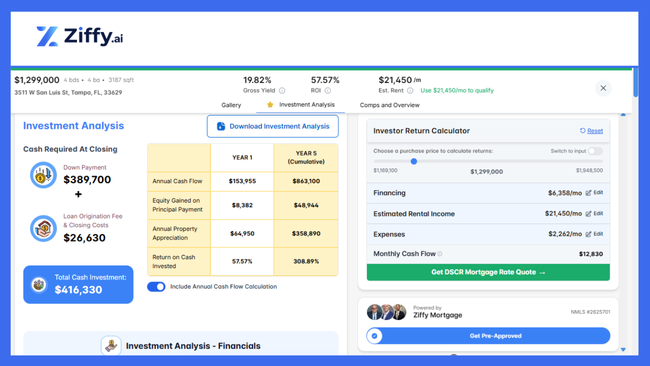The height and width of the screenshot is (366, 650).
Task: Click the slider minimum label $1,169,100
Action: tap(385, 170)
